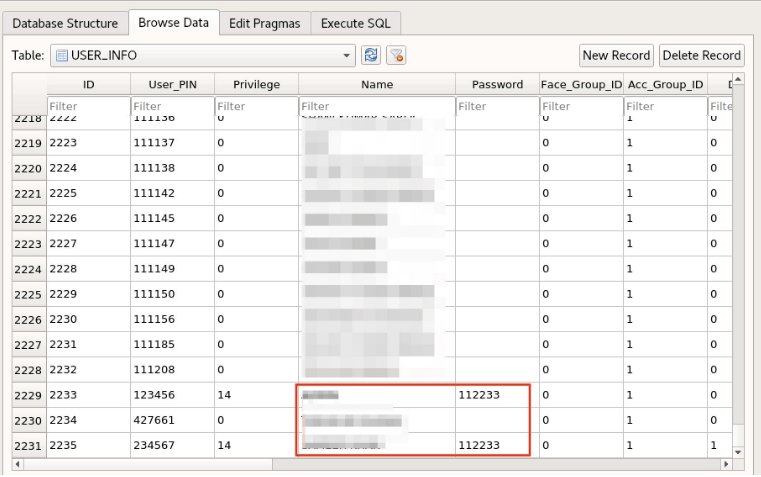Screen dimensions: 761x477
Task: Click the Privilege column filter field
Action: [x=256, y=106]
